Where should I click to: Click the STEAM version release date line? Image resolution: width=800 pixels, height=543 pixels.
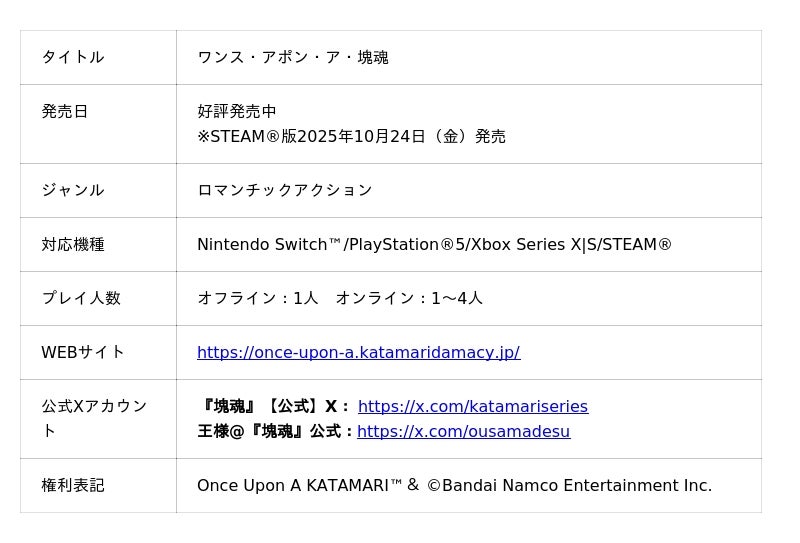coord(351,136)
